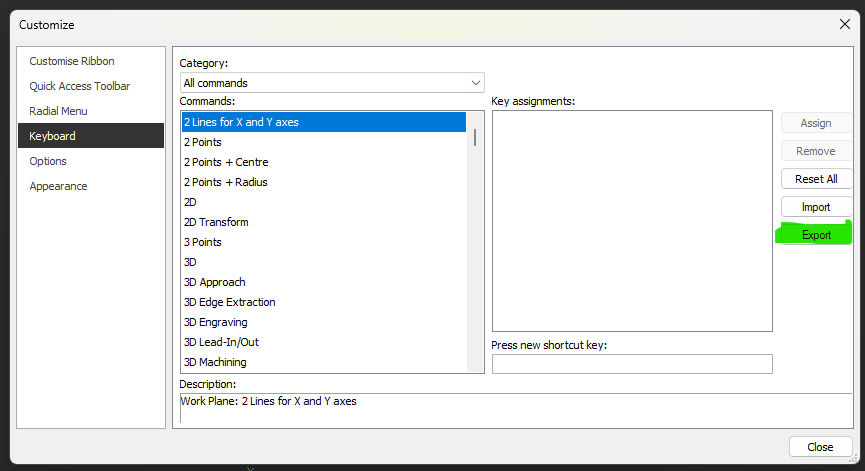Viewport: 865px width, 471px height.
Task: Click the X to close Customize window
Action: click(x=843, y=24)
